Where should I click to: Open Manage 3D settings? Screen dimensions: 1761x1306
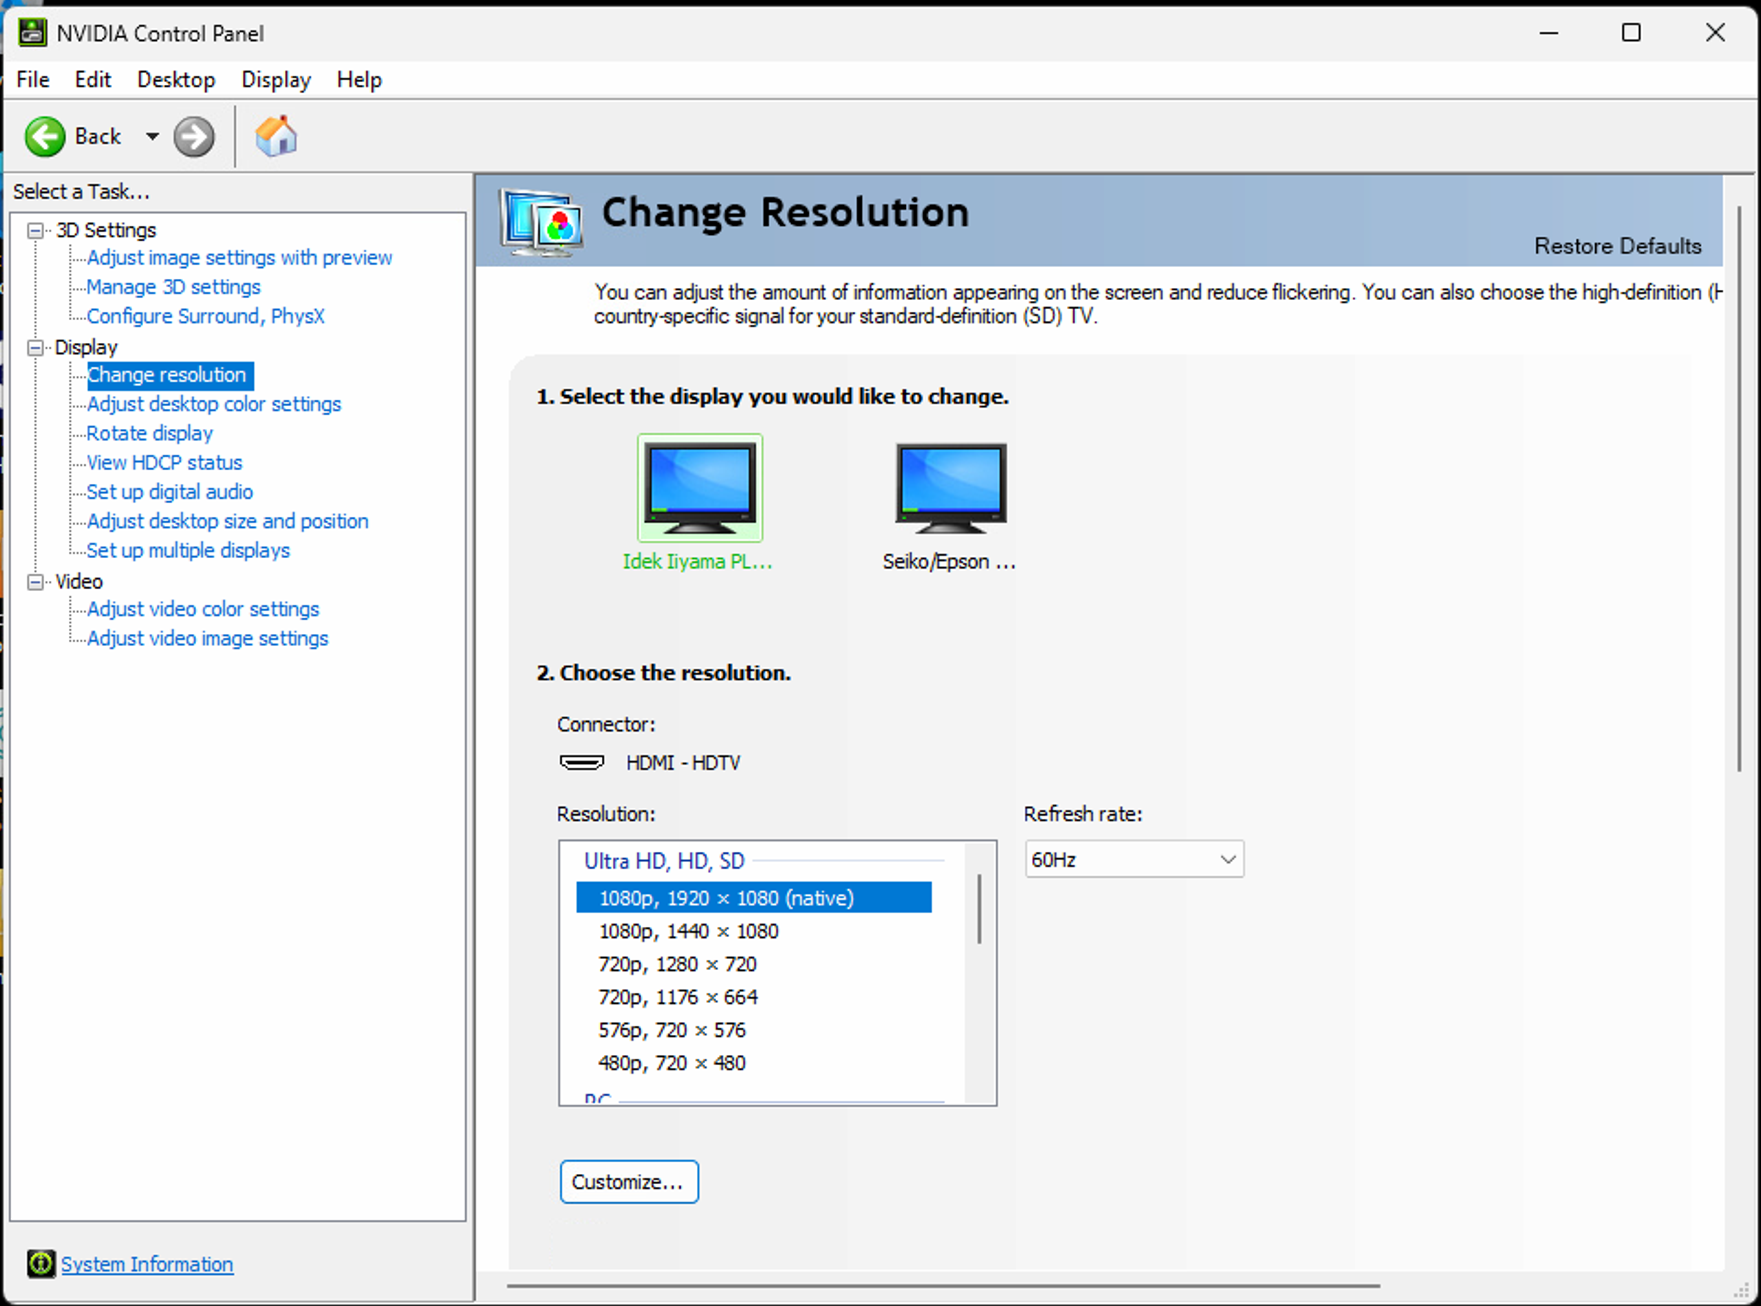(173, 287)
